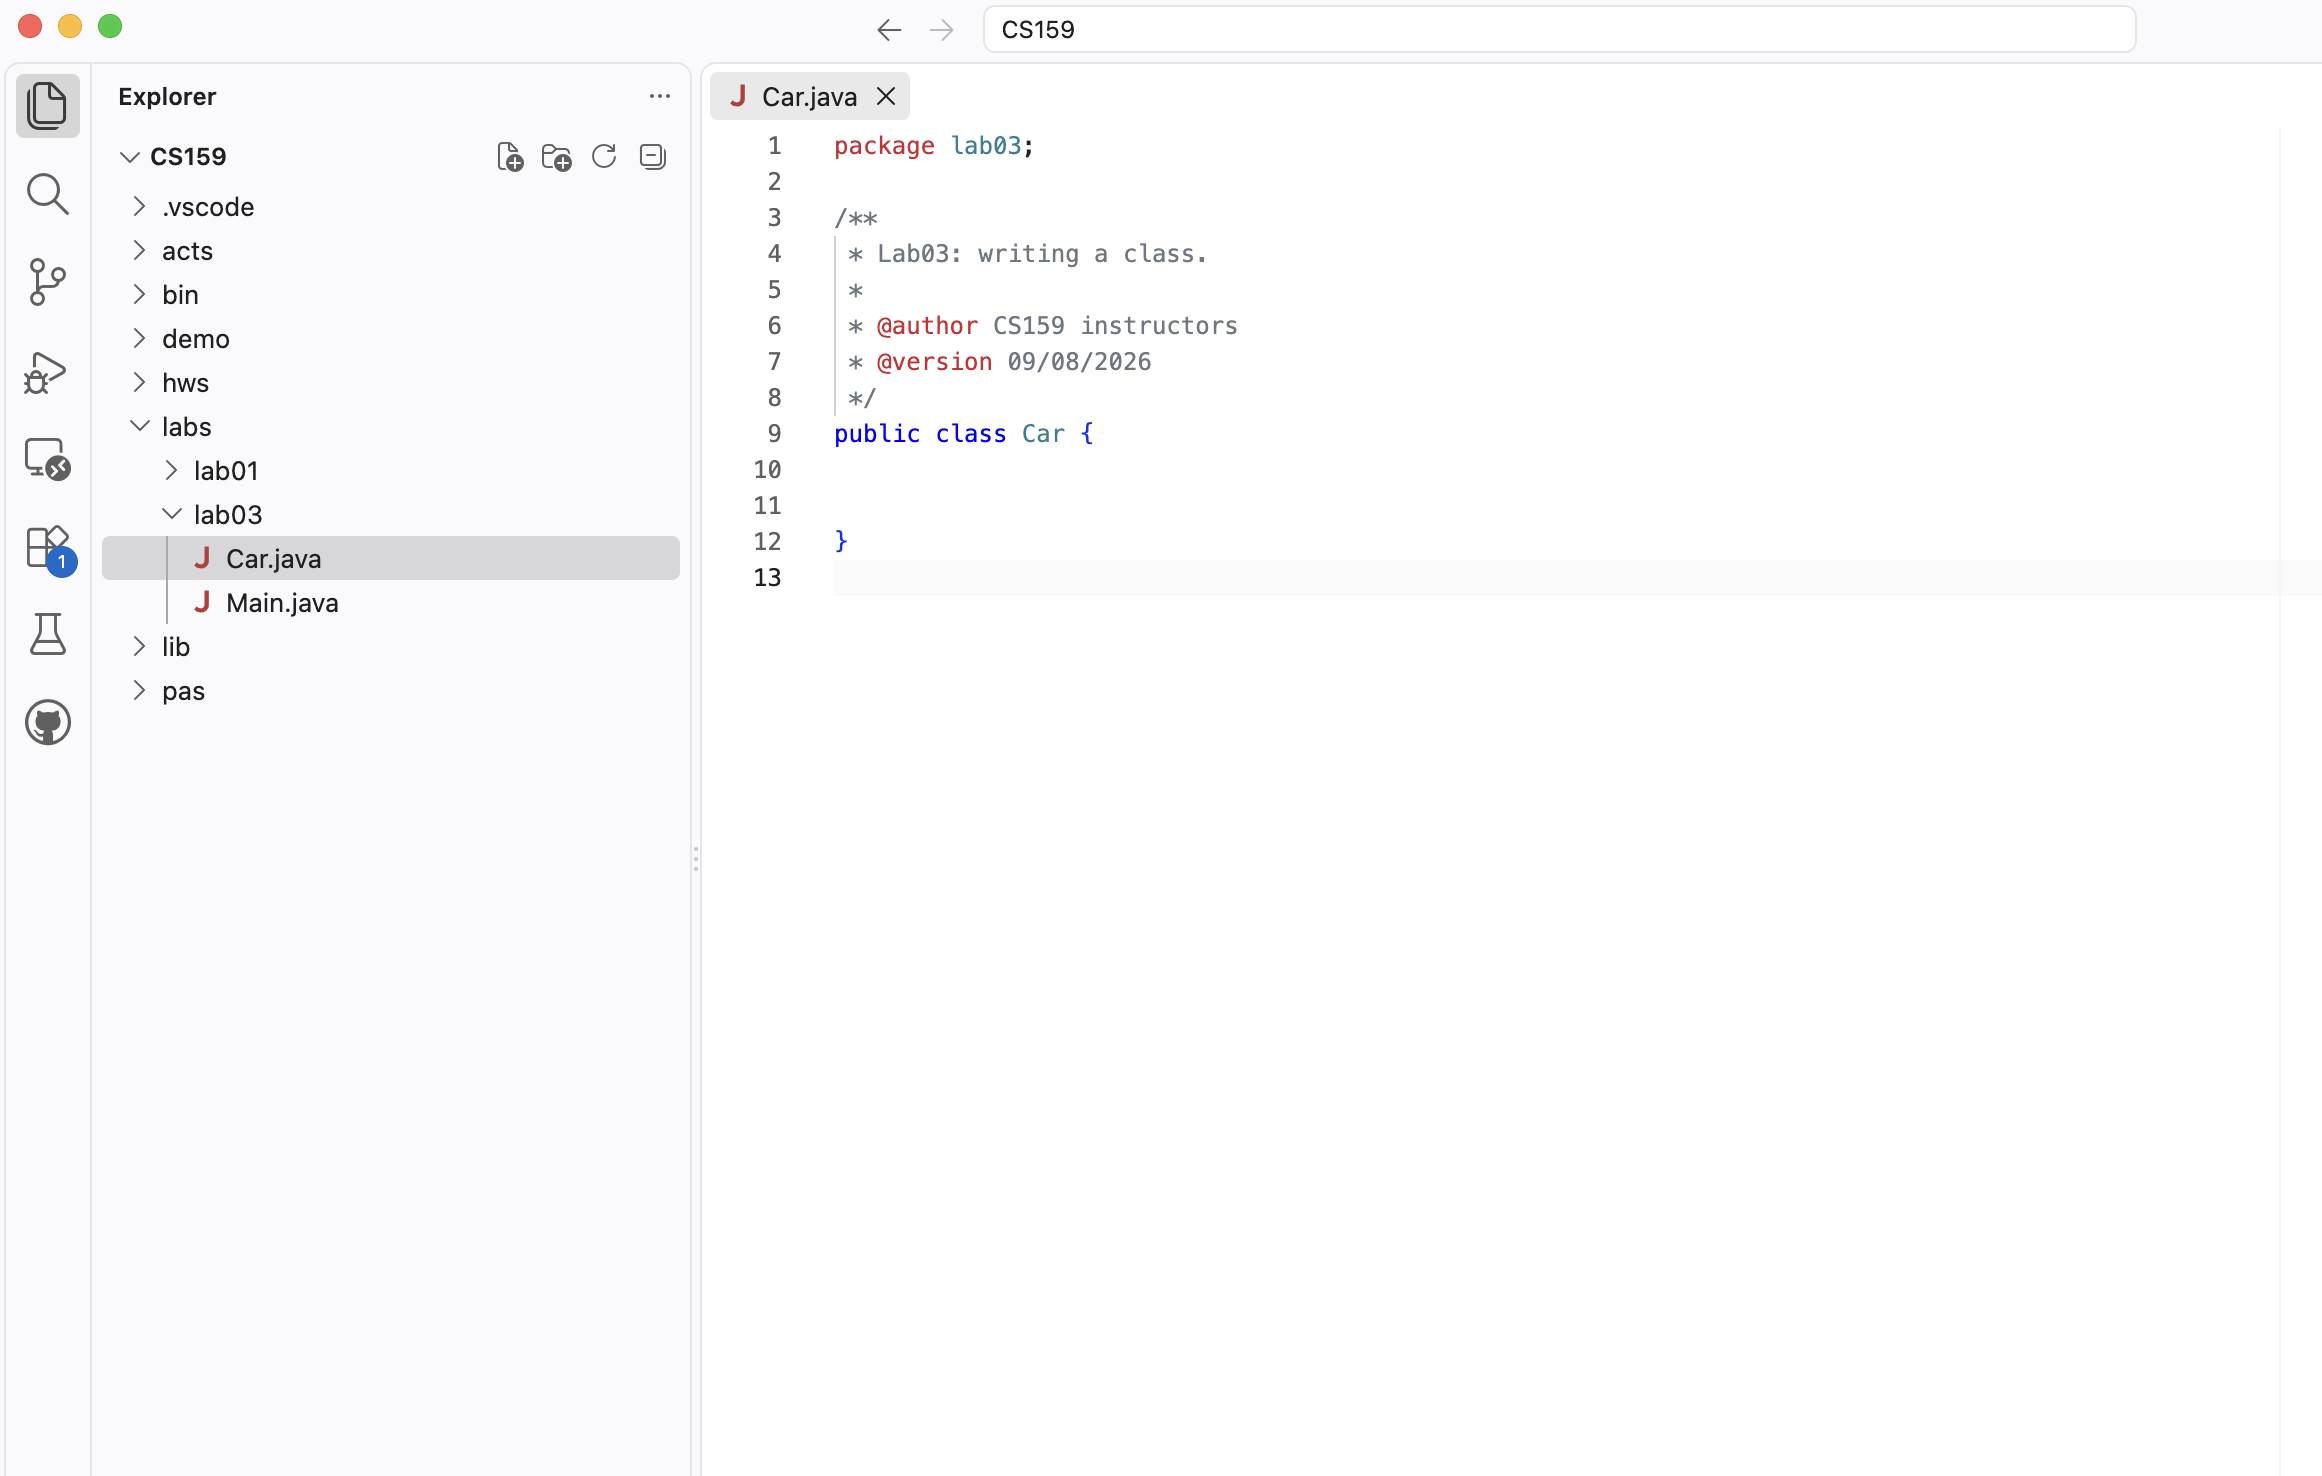Open the Search view

[47, 194]
